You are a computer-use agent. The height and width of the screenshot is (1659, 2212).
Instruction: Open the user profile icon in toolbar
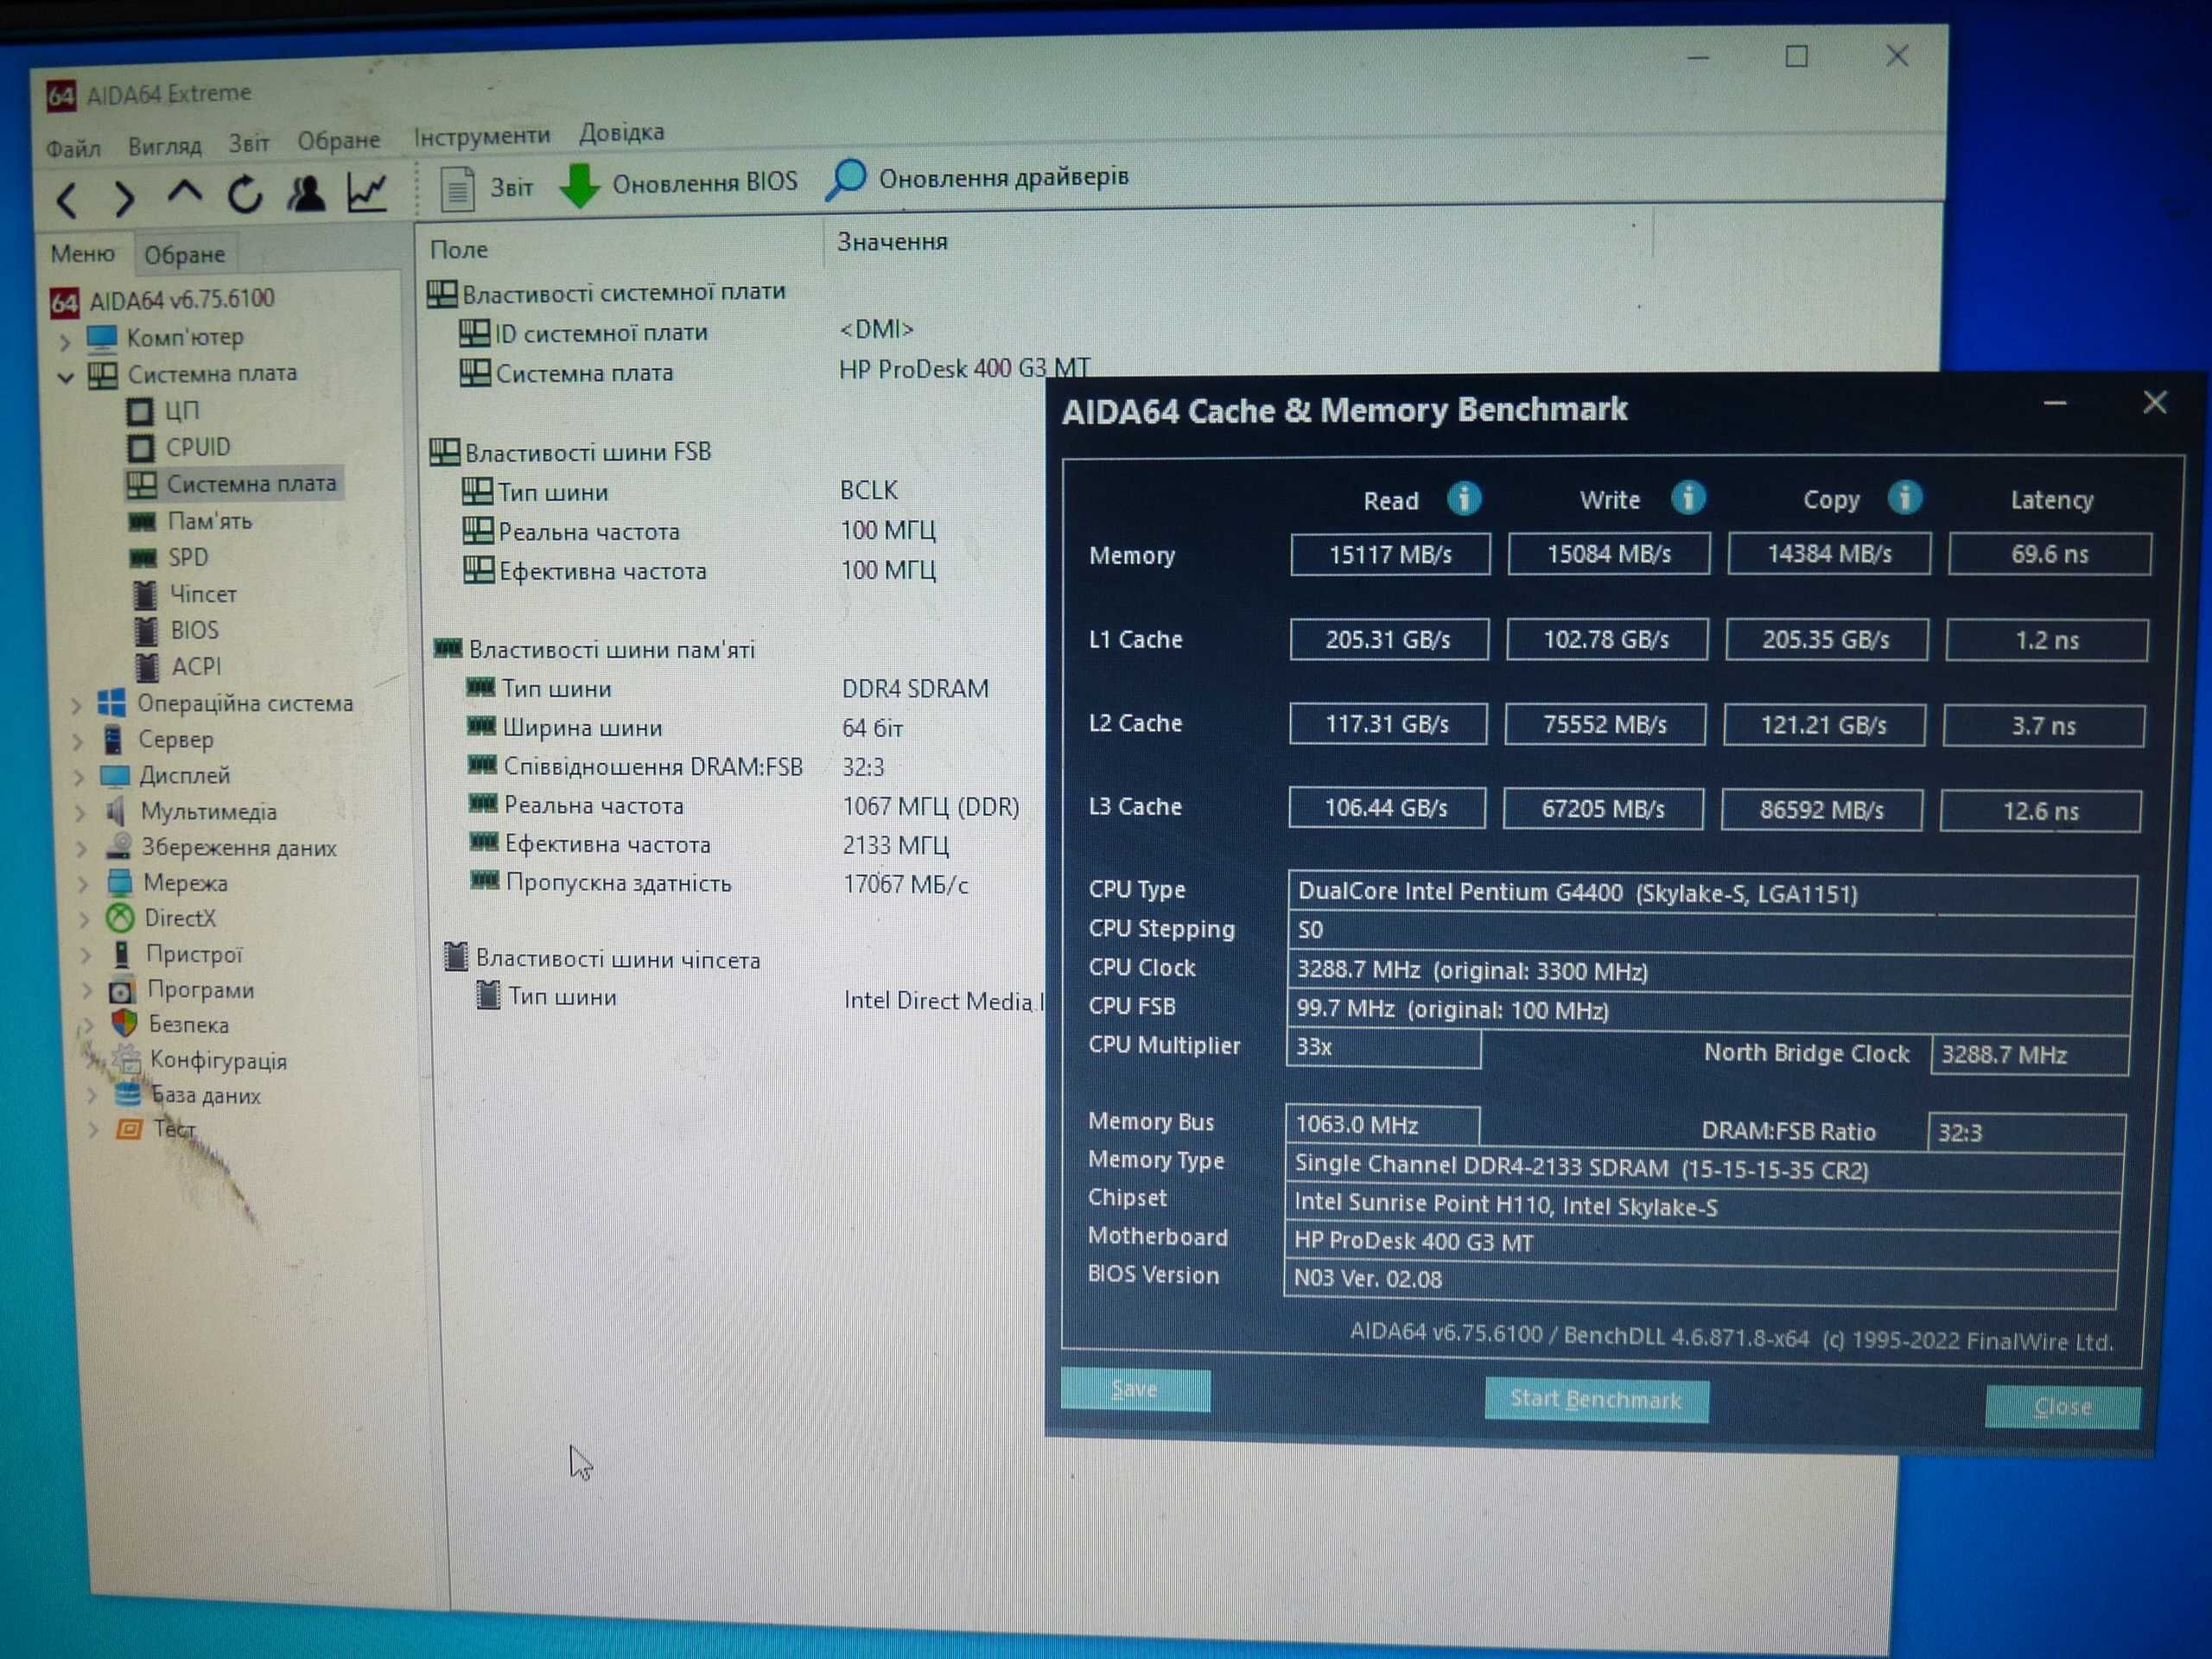point(306,193)
